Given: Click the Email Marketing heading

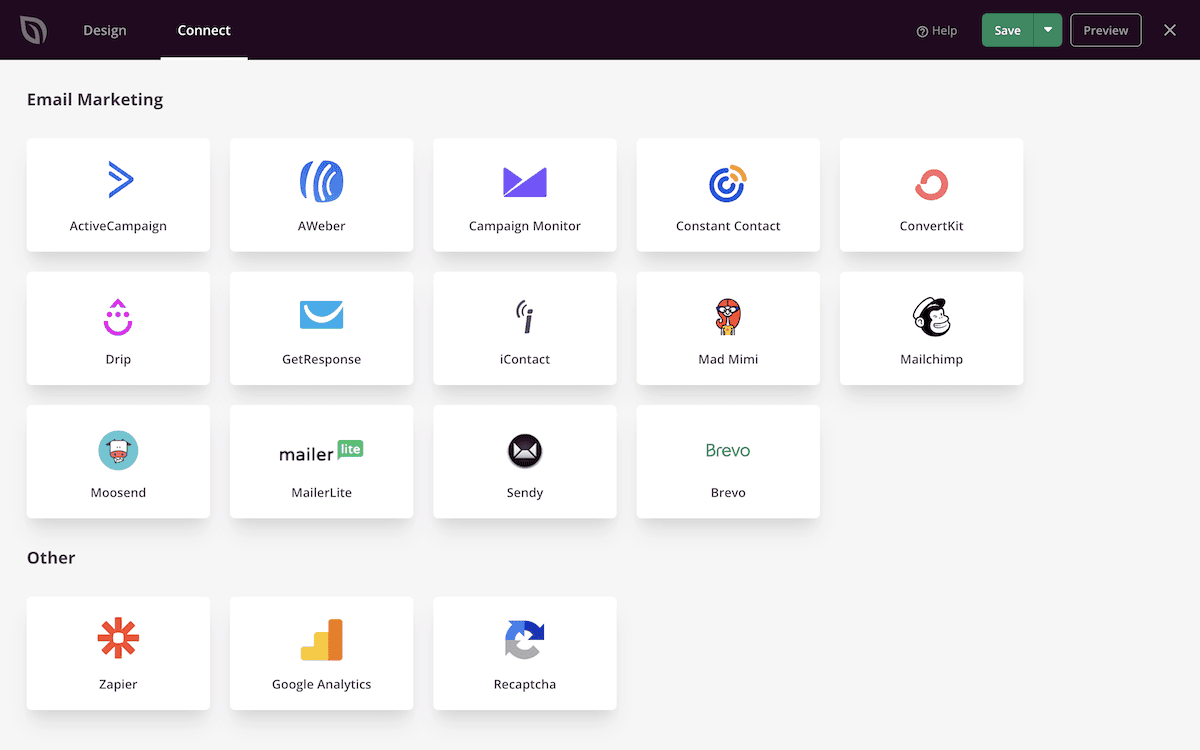Looking at the screenshot, I should [95, 99].
